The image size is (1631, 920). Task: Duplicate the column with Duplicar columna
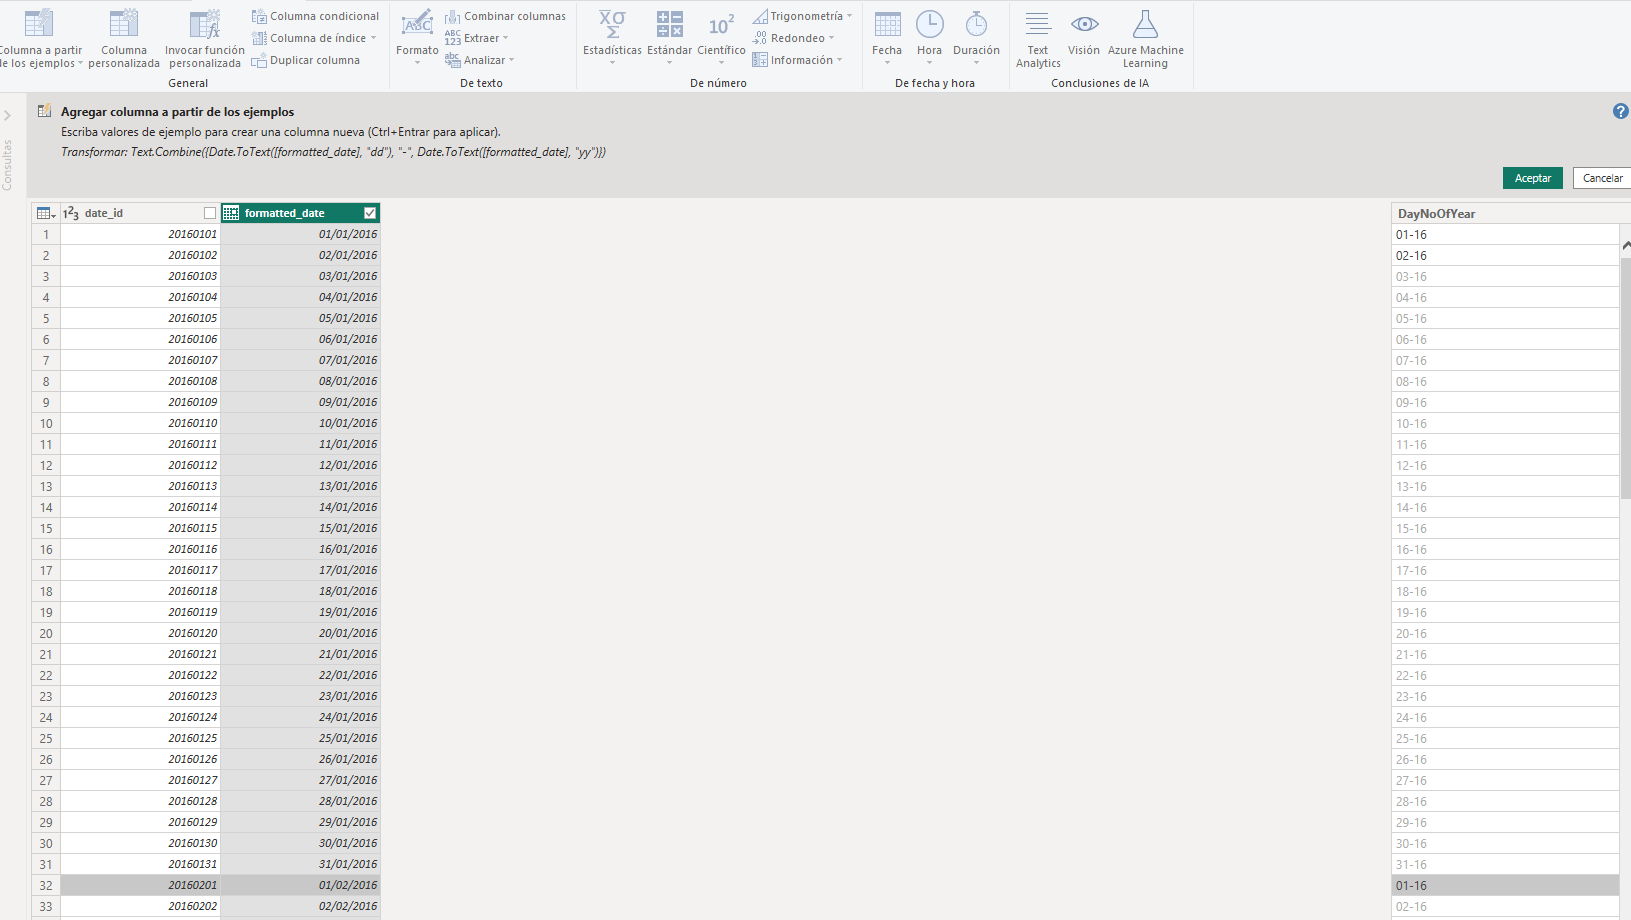pos(306,60)
